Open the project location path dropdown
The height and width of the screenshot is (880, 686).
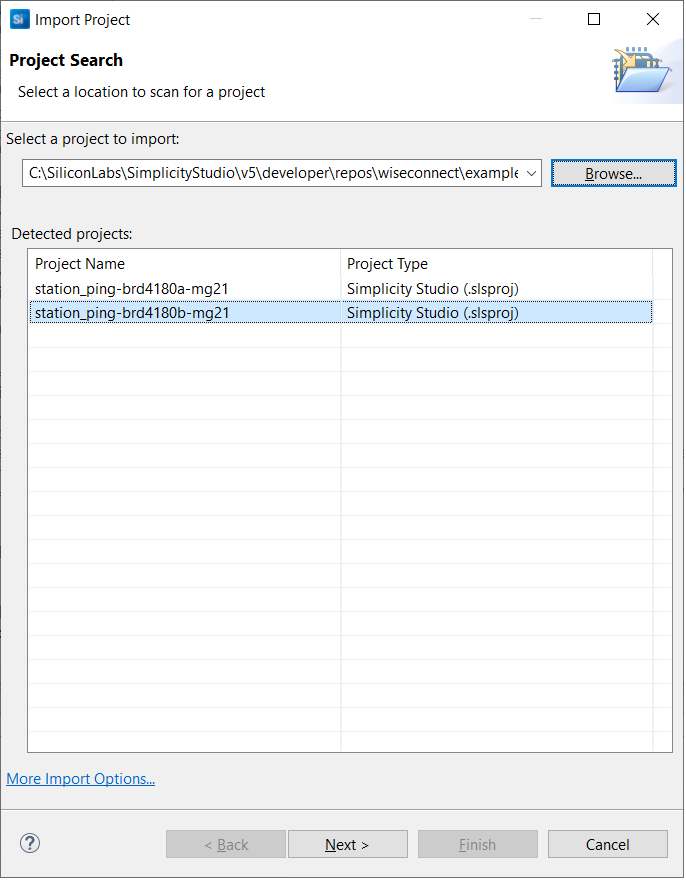(x=530, y=172)
